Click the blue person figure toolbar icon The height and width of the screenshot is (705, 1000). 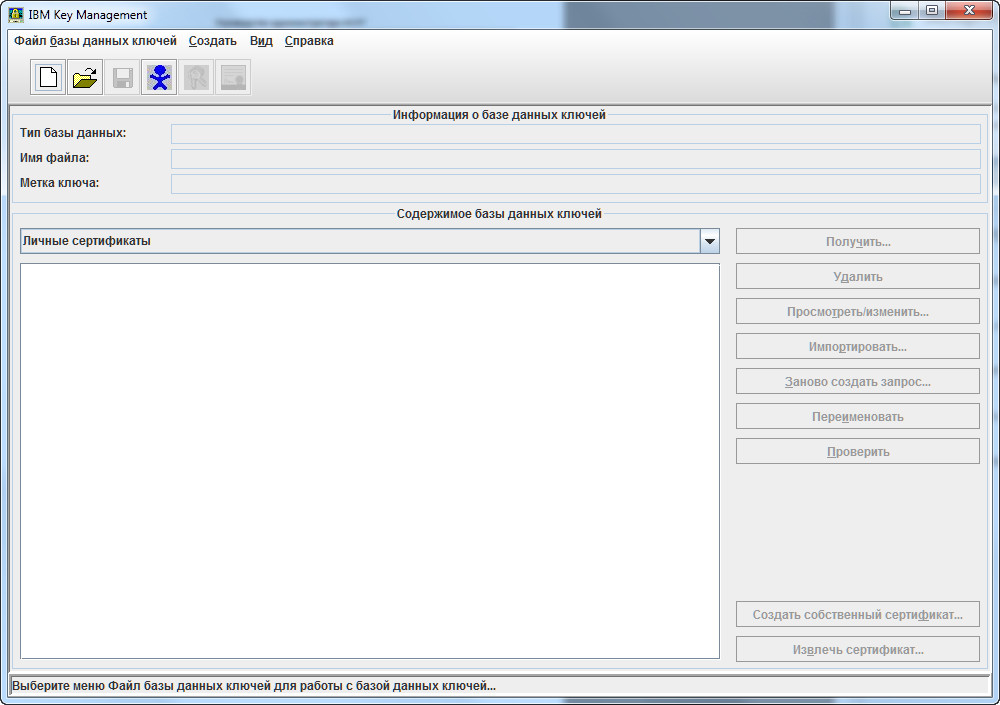[x=159, y=77]
